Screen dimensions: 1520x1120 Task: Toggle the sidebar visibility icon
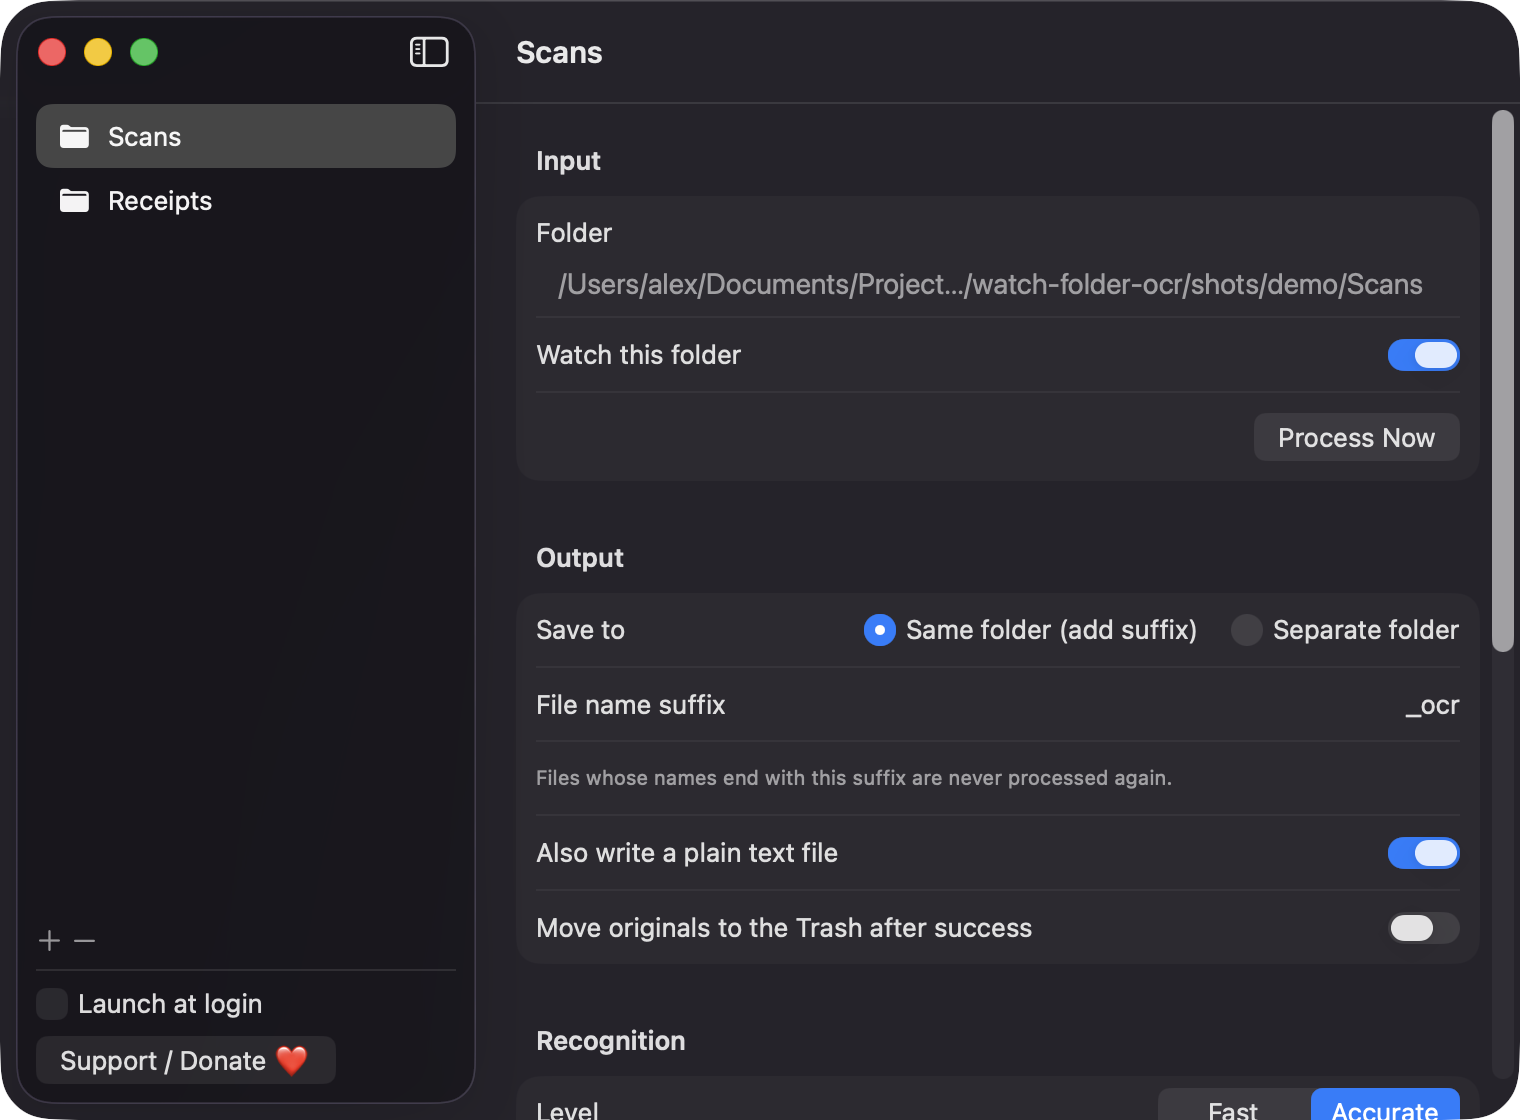click(x=429, y=52)
